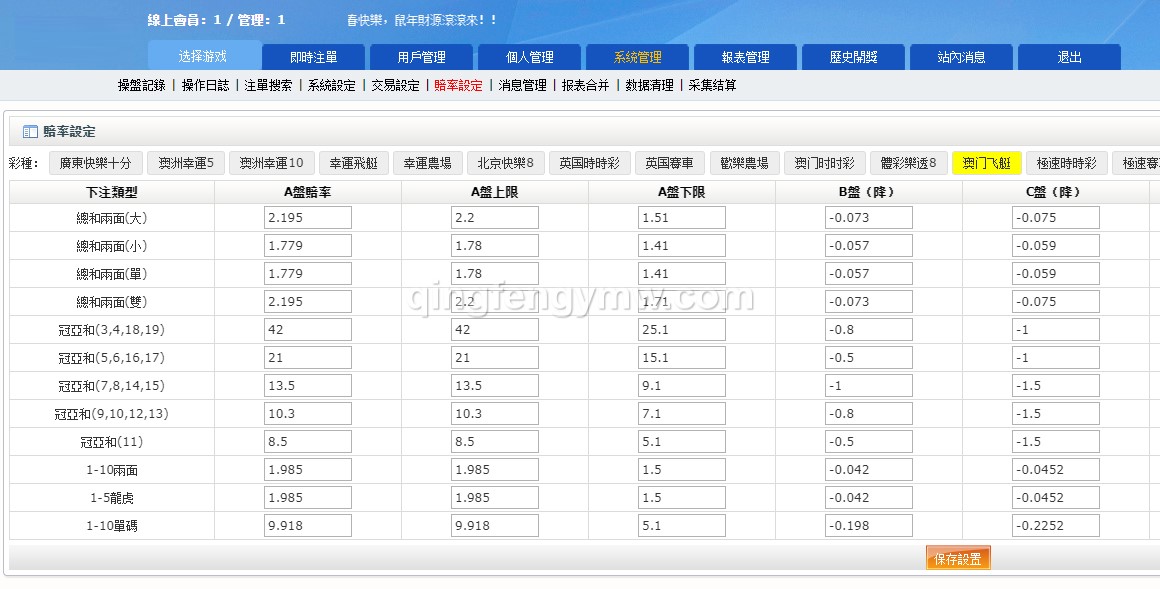1160x589 pixels.
Task: Open the 数据清理 submenu link
Action: click(649, 86)
